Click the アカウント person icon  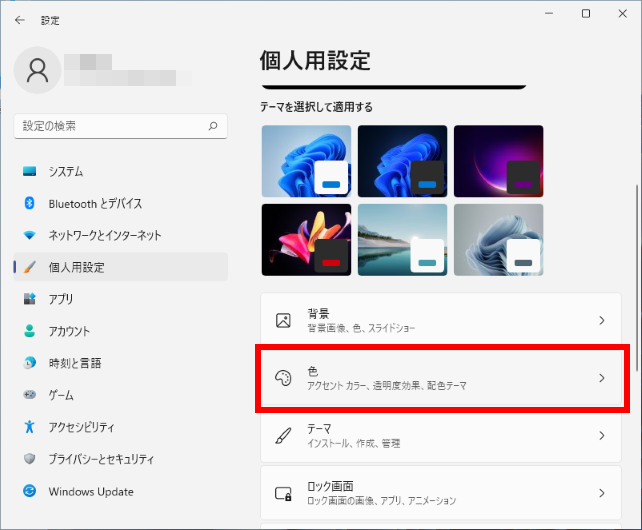coord(29,331)
